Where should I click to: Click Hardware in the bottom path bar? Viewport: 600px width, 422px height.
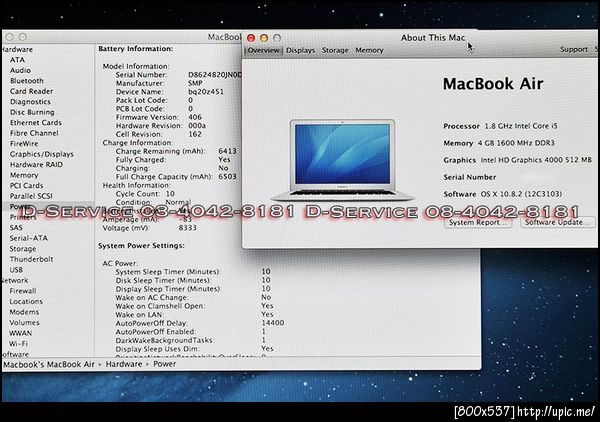tap(124, 364)
